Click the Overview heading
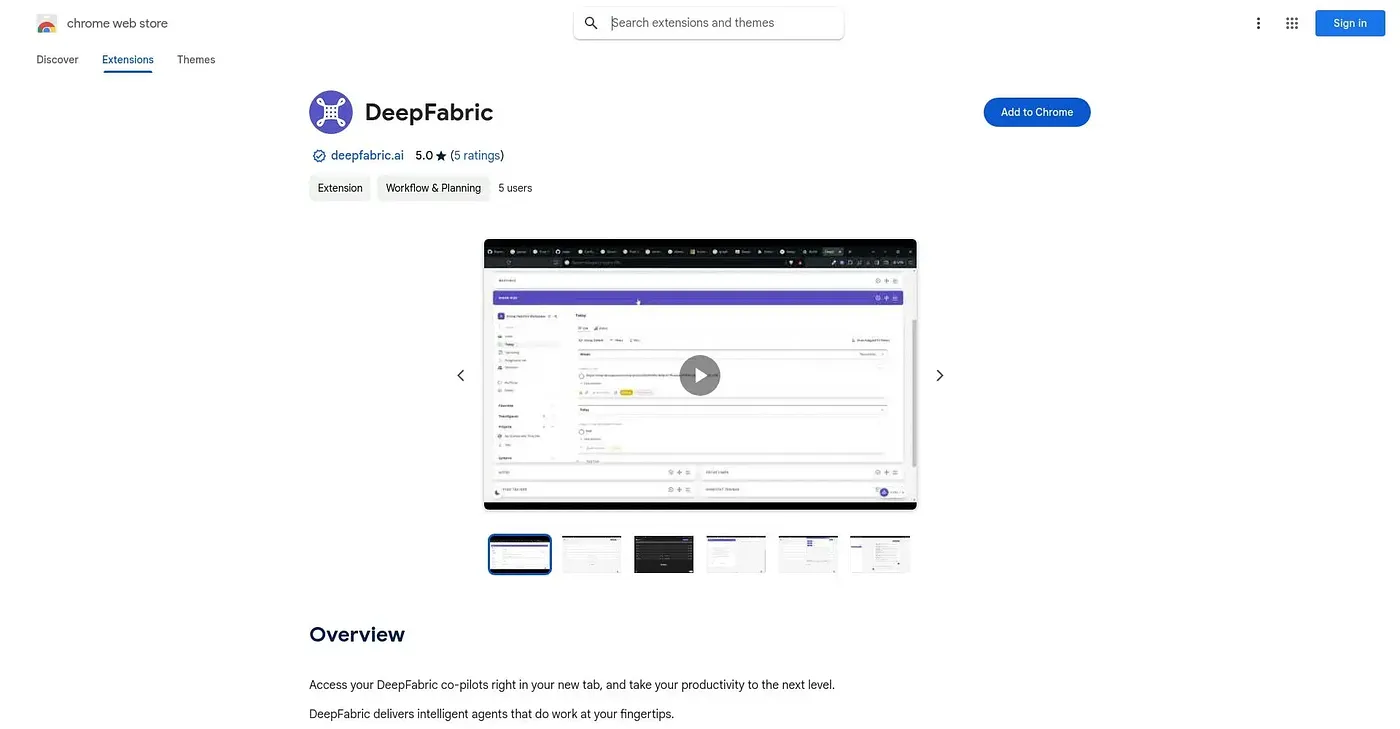Image resolution: width=1400 pixels, height=729 pixels. tap(357, 635)
